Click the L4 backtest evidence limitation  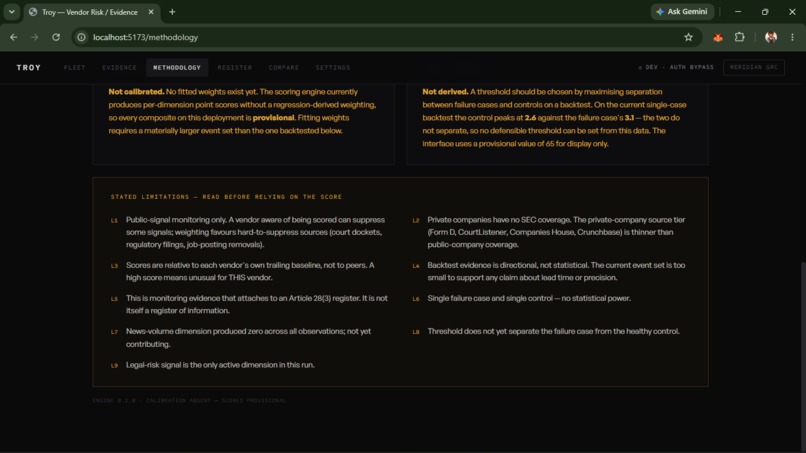[549, 271]
